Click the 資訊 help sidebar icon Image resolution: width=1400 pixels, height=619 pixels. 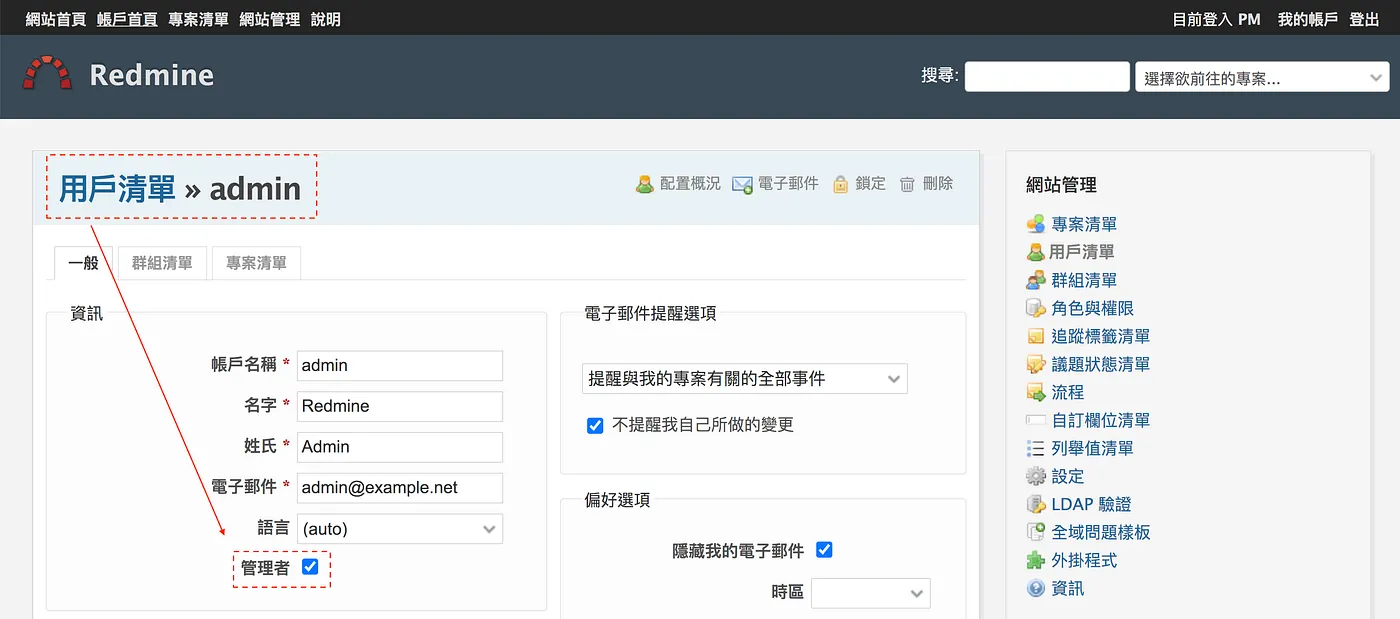pos(1036,588)
